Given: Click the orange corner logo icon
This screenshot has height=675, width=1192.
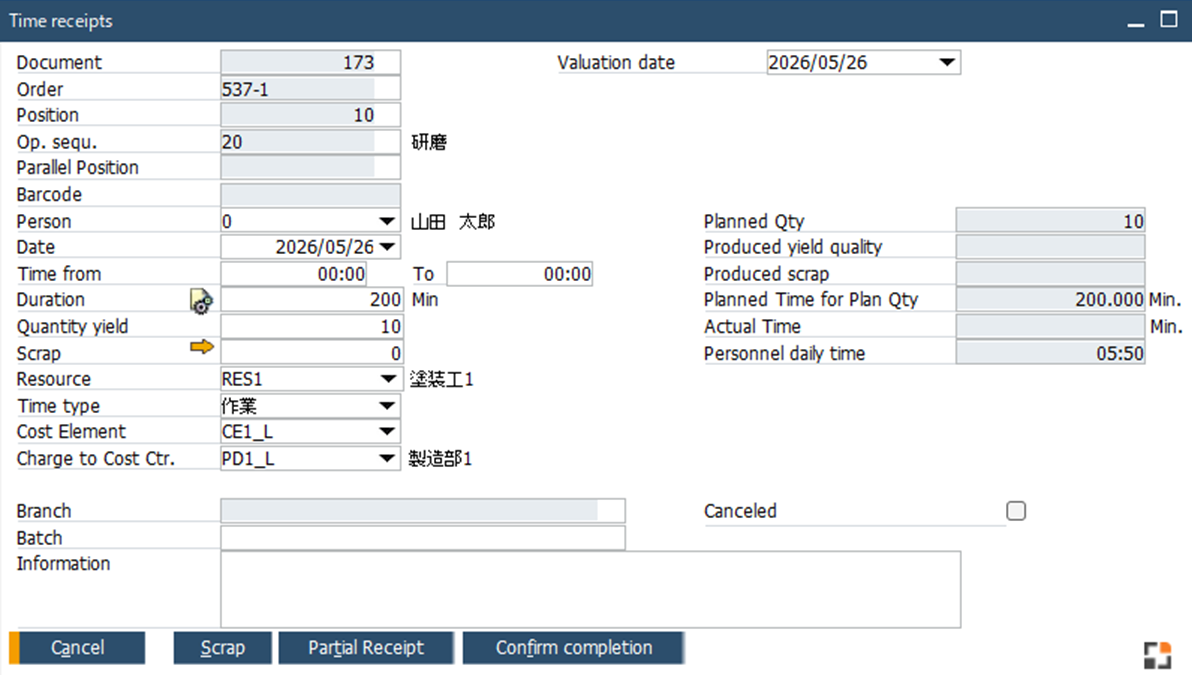Looking at the screenshot, I should click(x=1157, y=655).
